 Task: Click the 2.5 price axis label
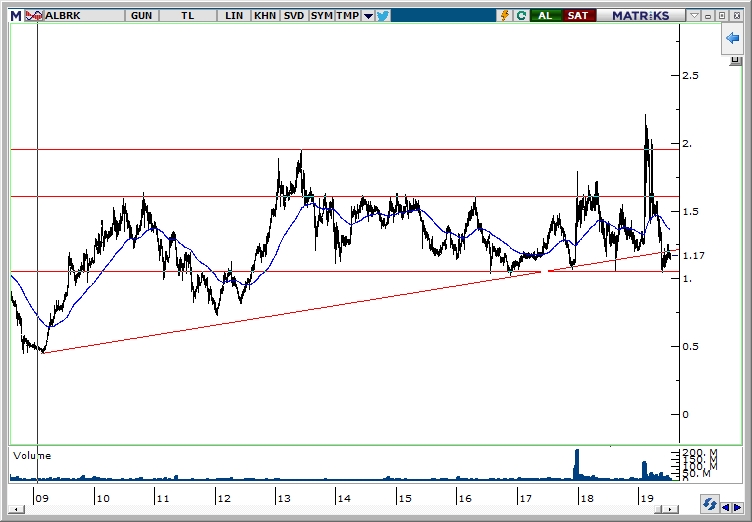click(x=691, y=76)
